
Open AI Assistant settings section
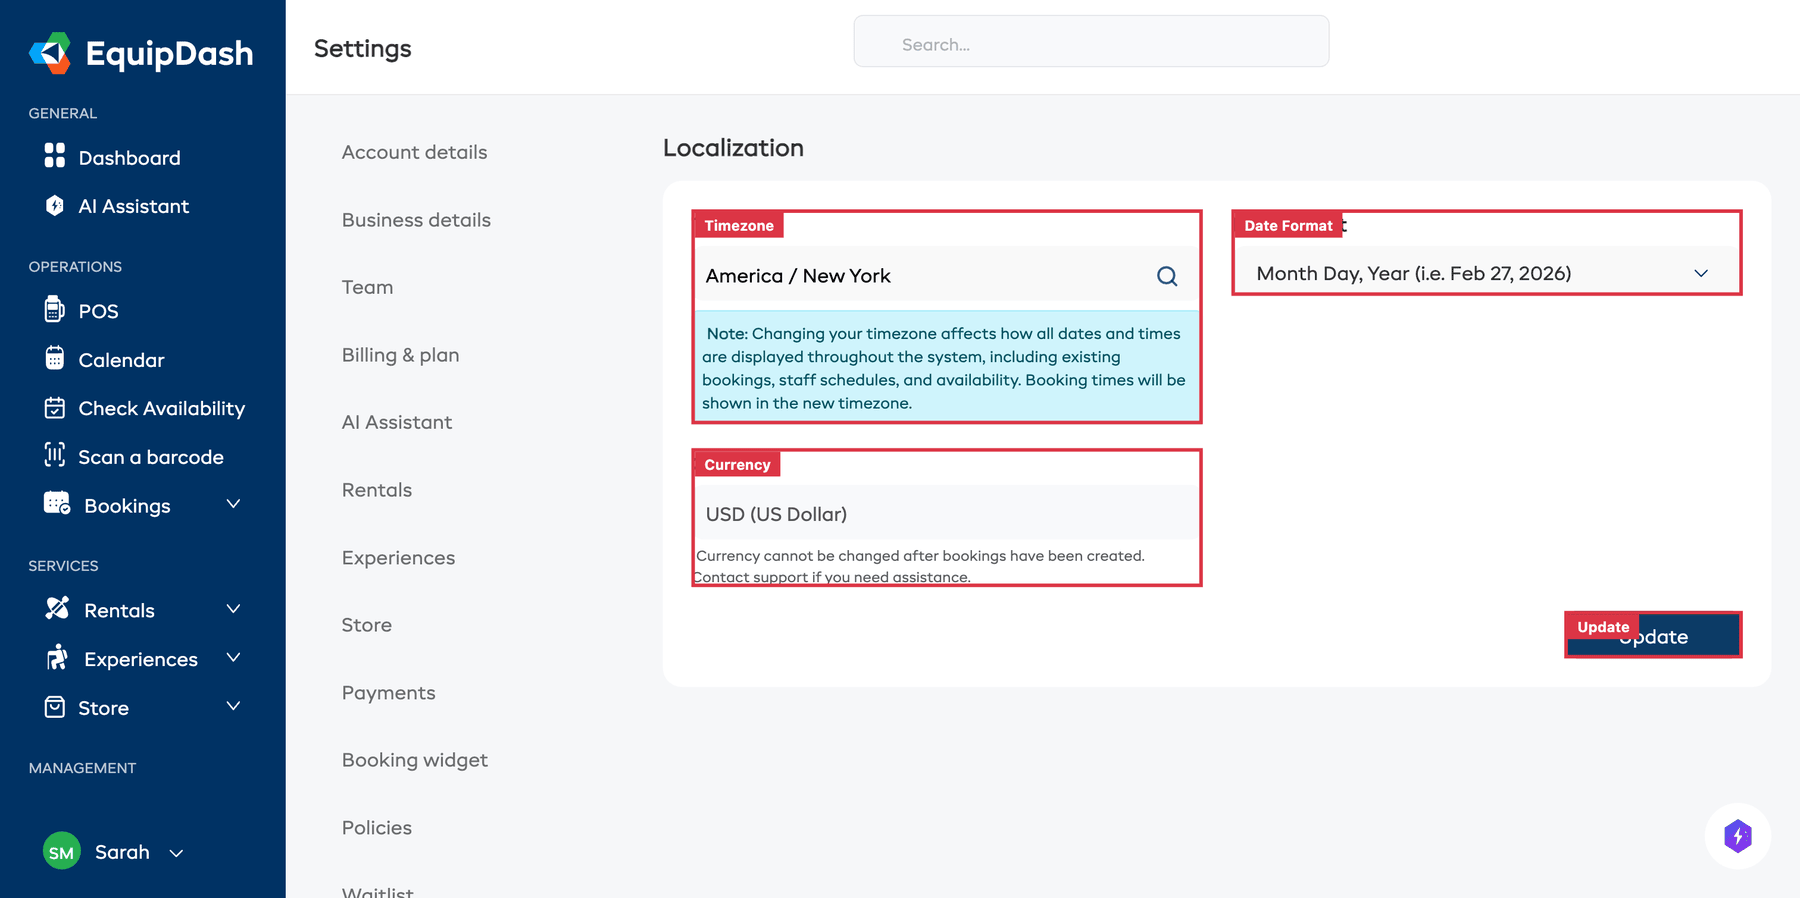(x=396, y=422)
